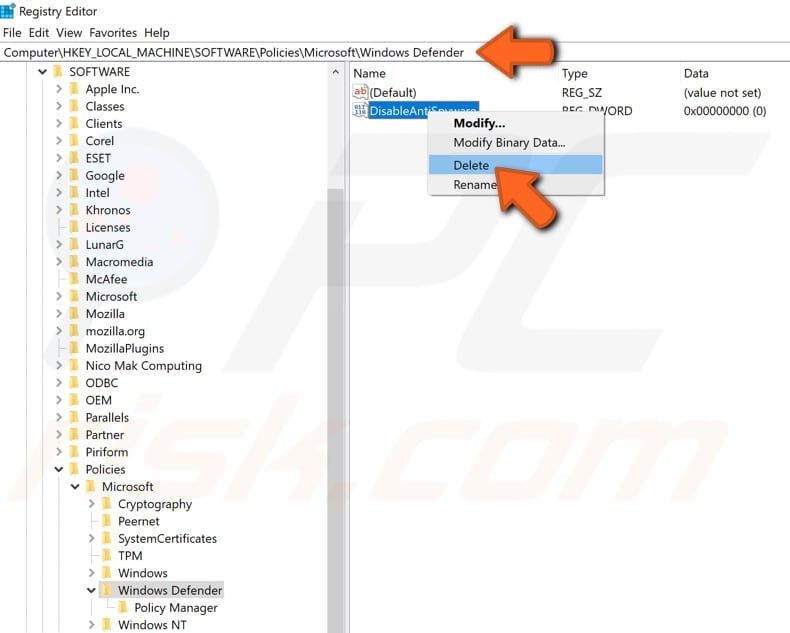Click the ODBC folder icon
This screenshot has height=633, width=790.
click(74, 383)
